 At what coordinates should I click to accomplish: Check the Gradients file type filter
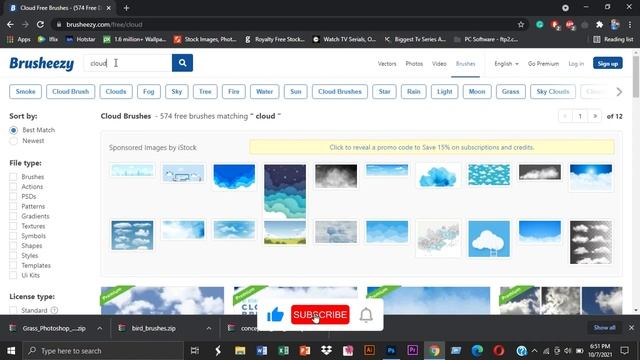pos(13,216)
